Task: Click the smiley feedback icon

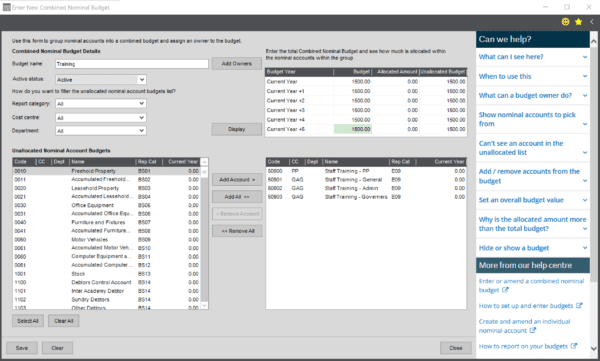Action: click(x=565, y=22)
